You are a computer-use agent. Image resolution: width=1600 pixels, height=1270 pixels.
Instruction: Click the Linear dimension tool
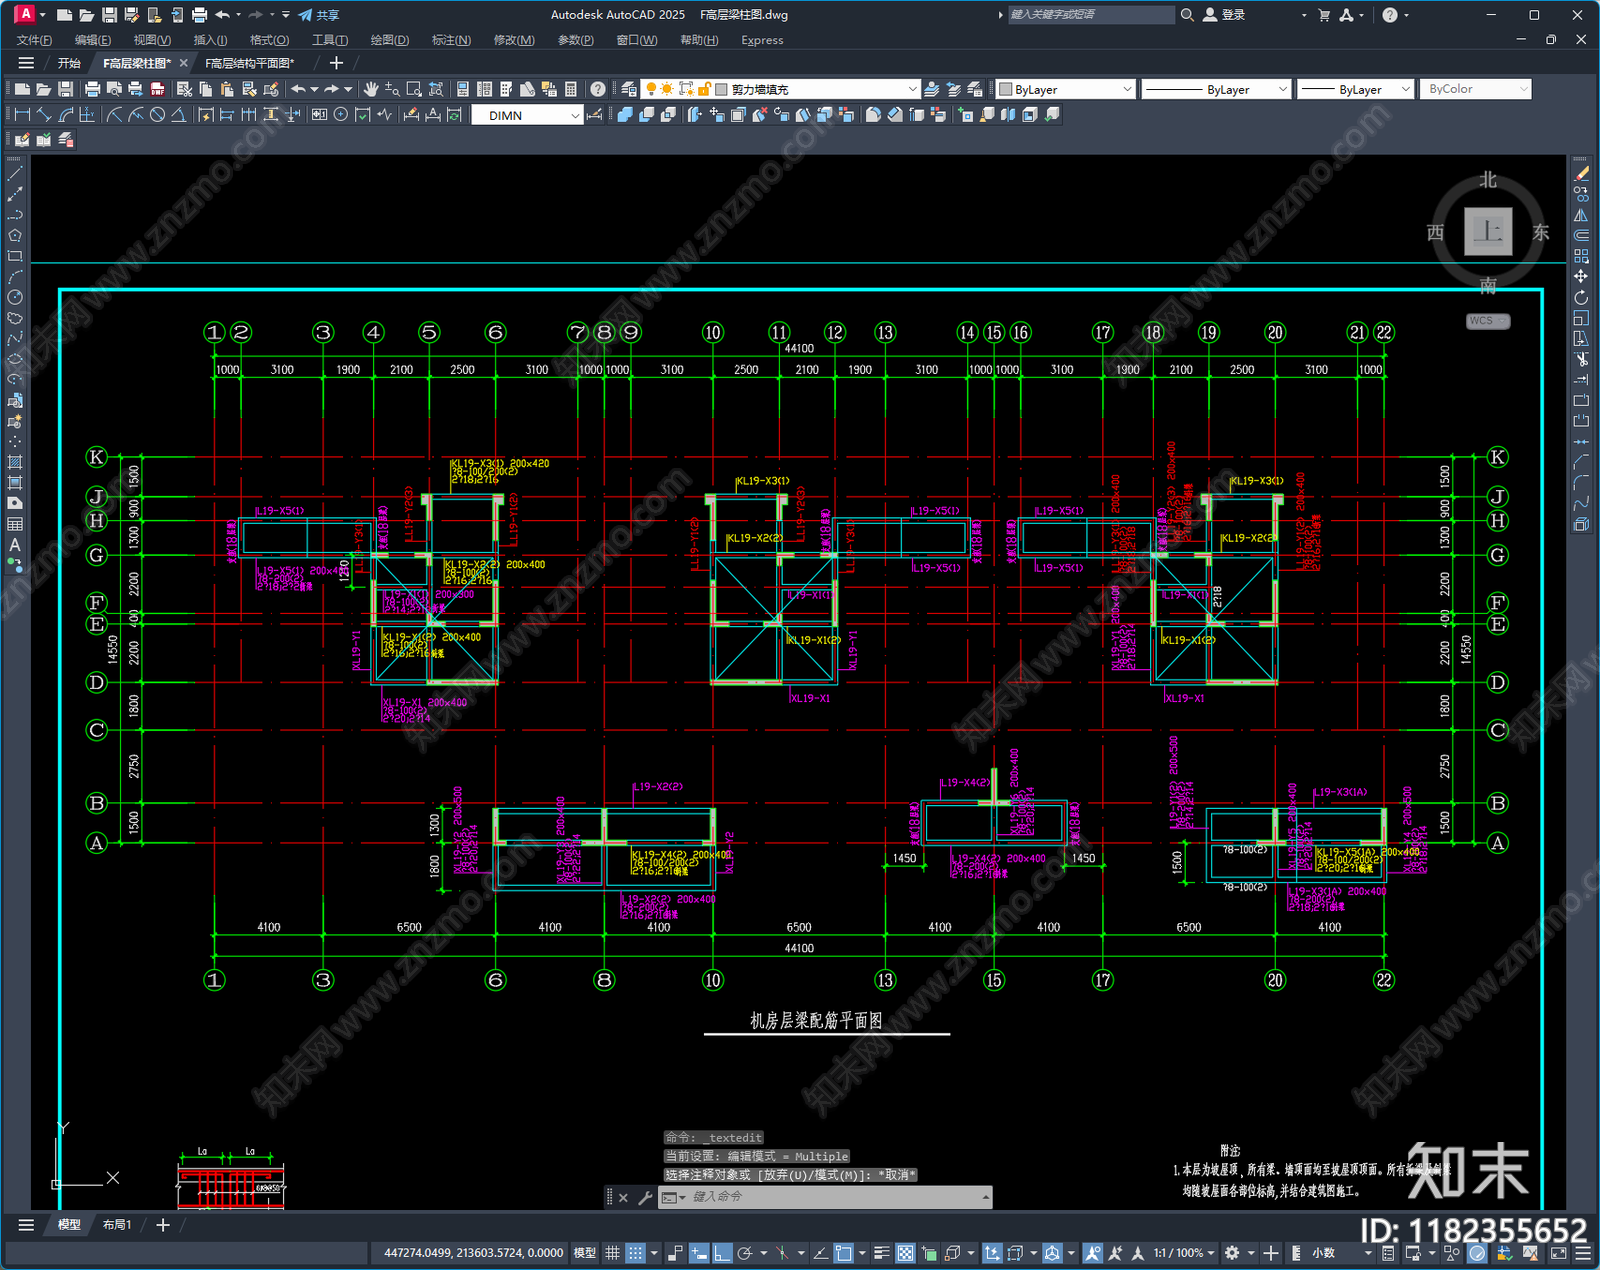click(22, 115)
